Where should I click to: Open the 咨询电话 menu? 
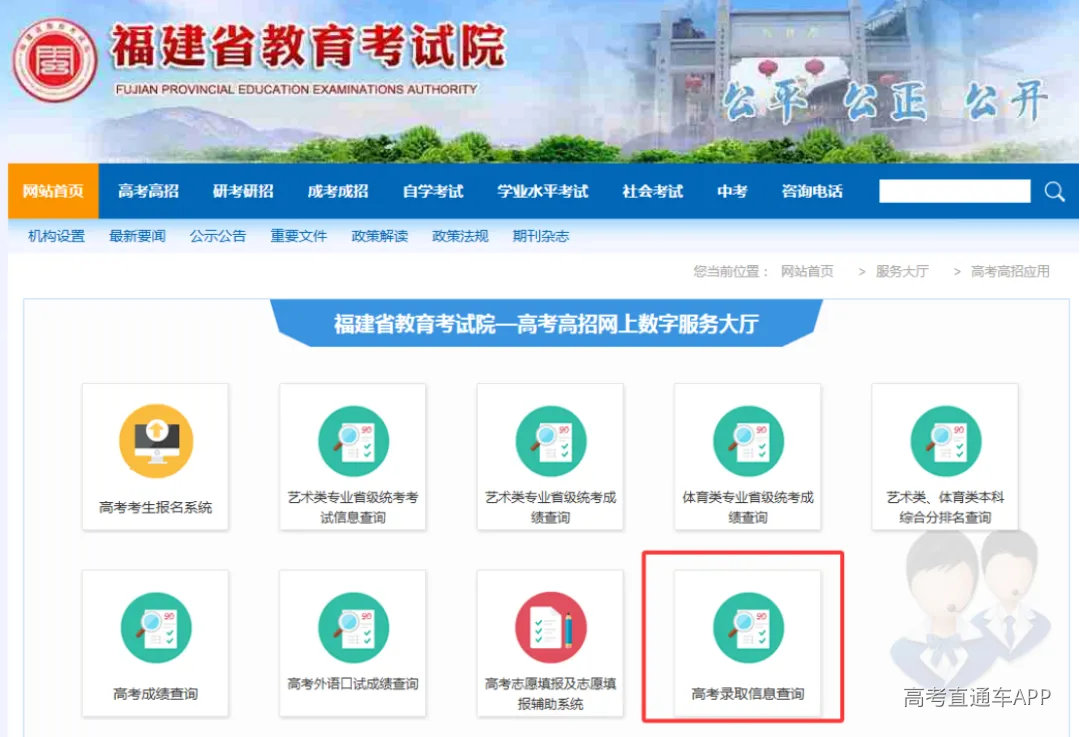point(812,191)
